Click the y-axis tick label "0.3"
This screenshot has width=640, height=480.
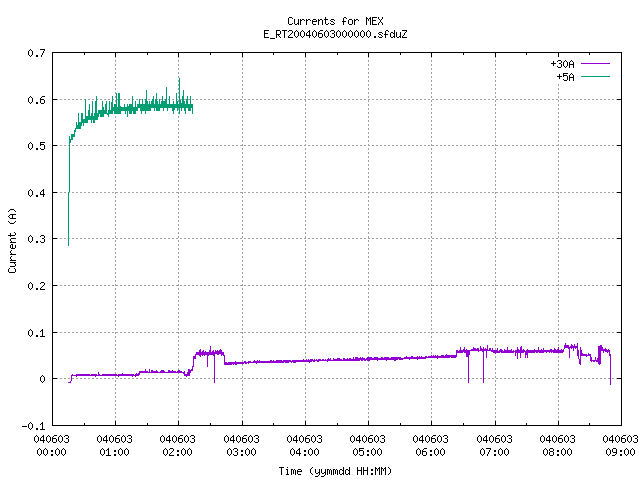36,239
